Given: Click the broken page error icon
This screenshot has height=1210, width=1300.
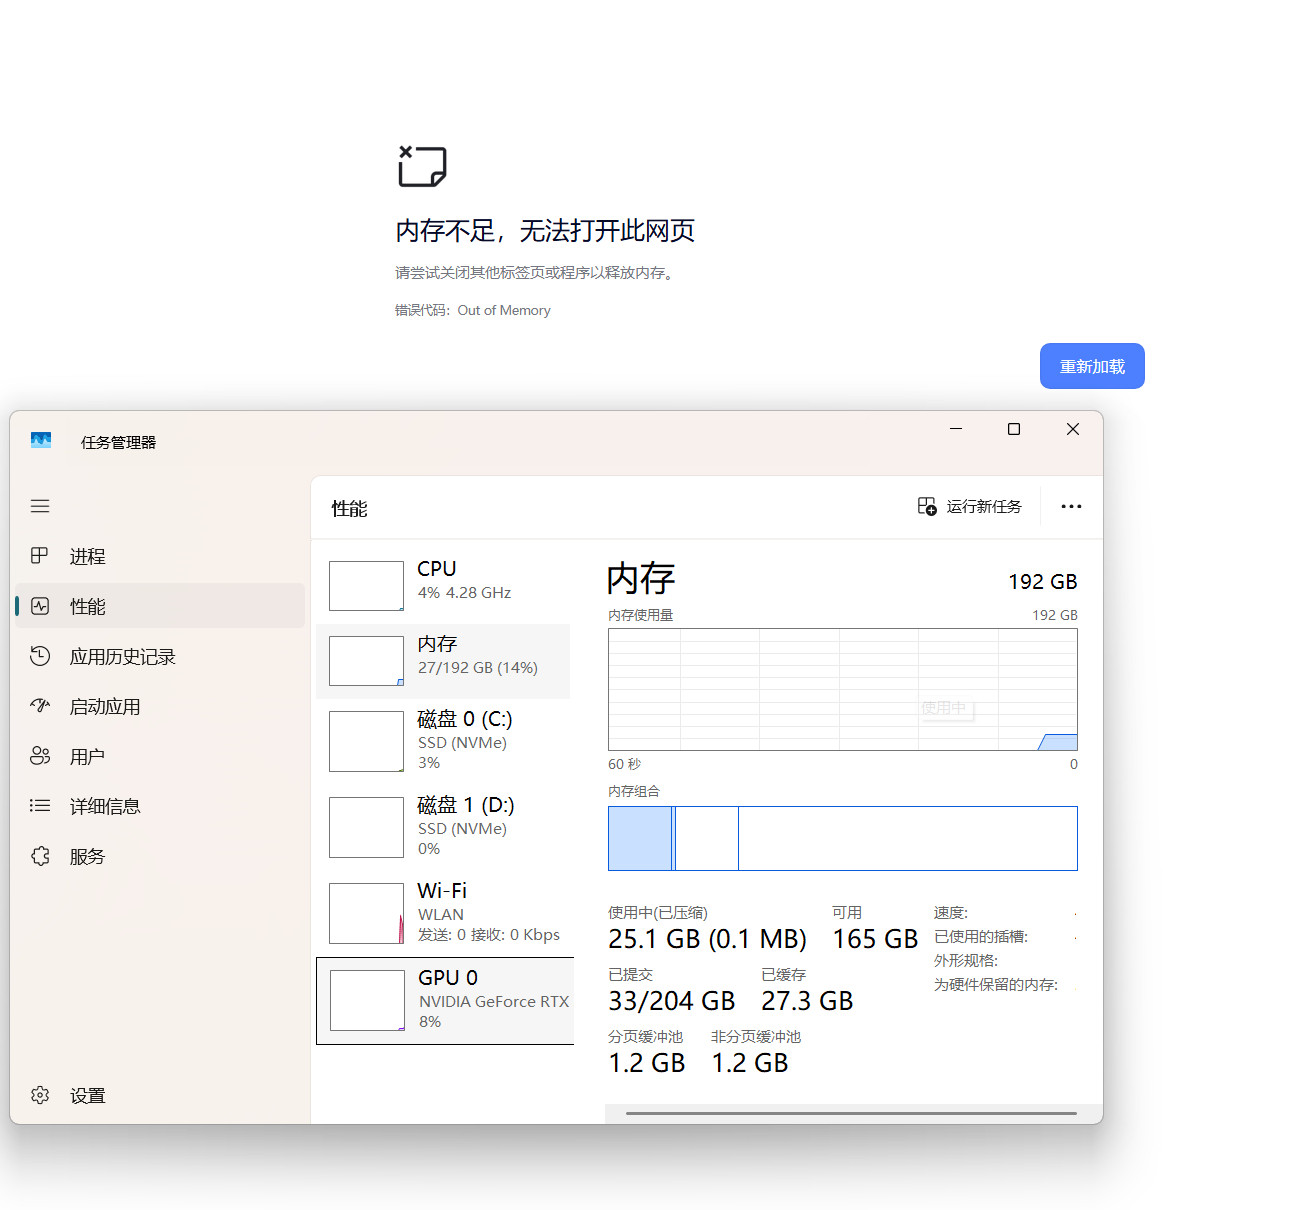Looking at the screenshot, I should coord(422,166).
